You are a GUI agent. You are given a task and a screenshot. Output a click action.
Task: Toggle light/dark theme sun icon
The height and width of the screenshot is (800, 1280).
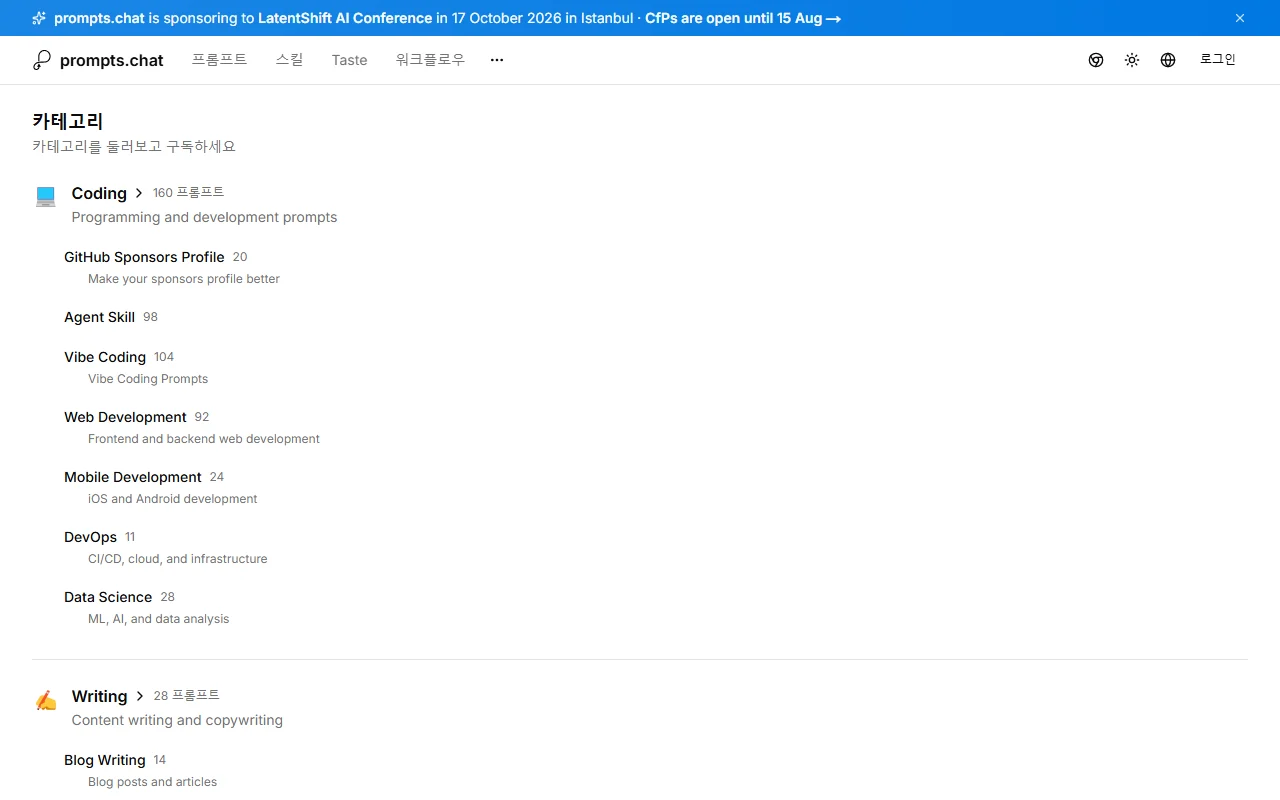1132,60
